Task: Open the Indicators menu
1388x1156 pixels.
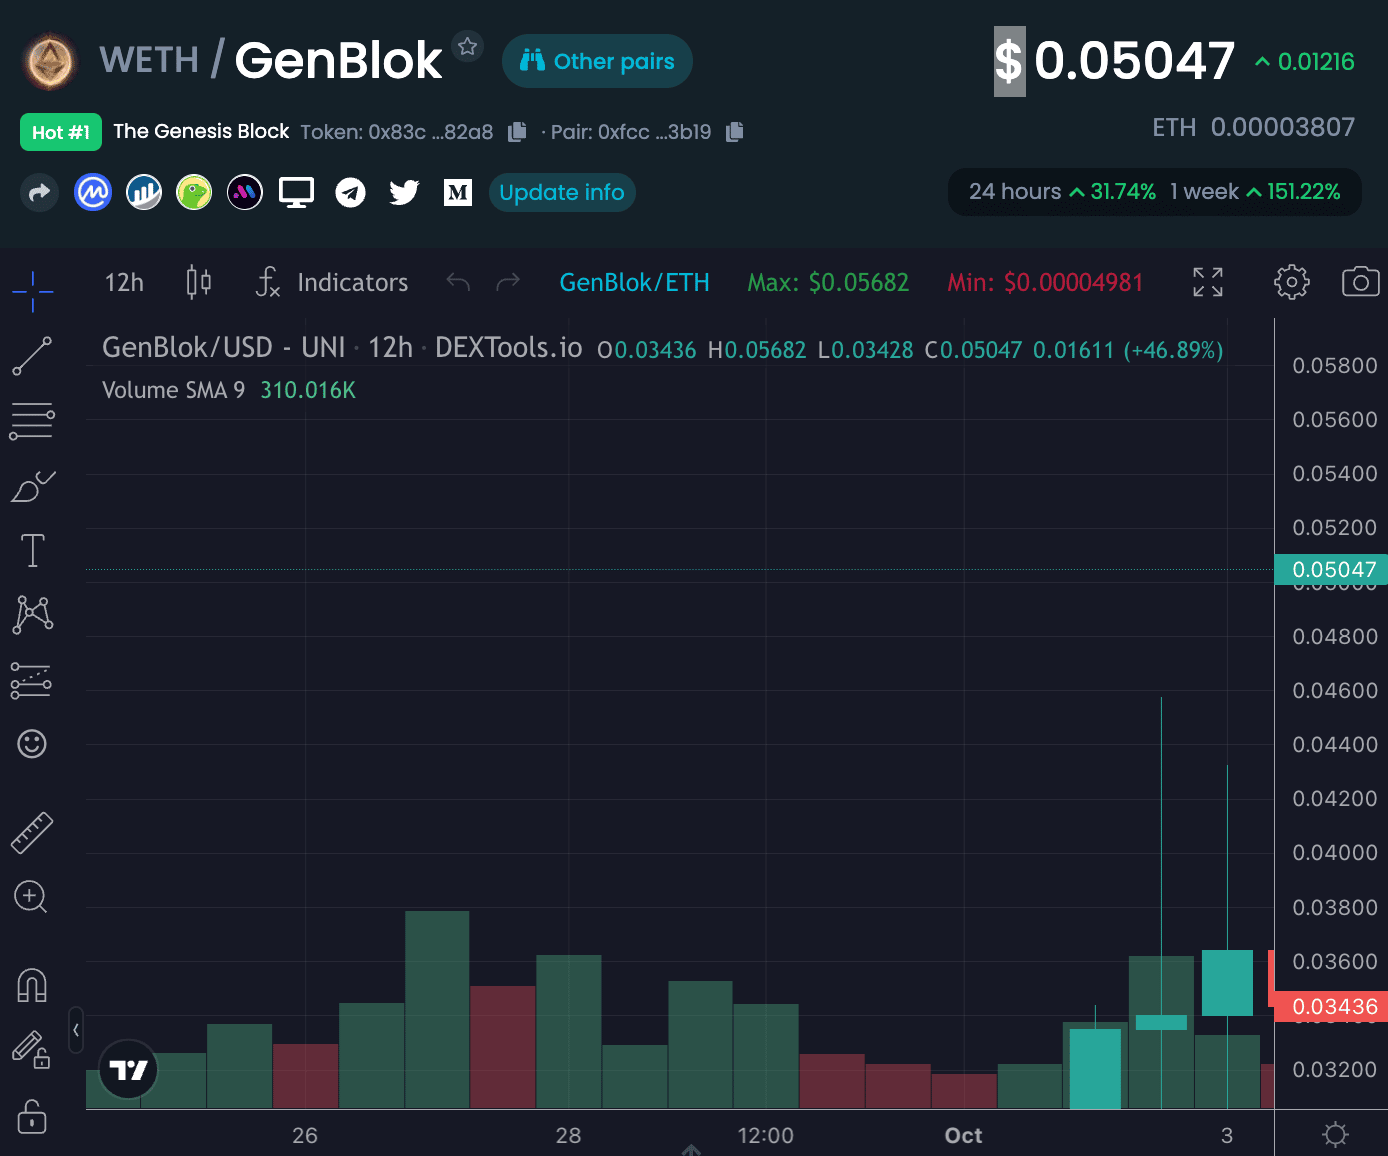Action: tap(333, 283)
